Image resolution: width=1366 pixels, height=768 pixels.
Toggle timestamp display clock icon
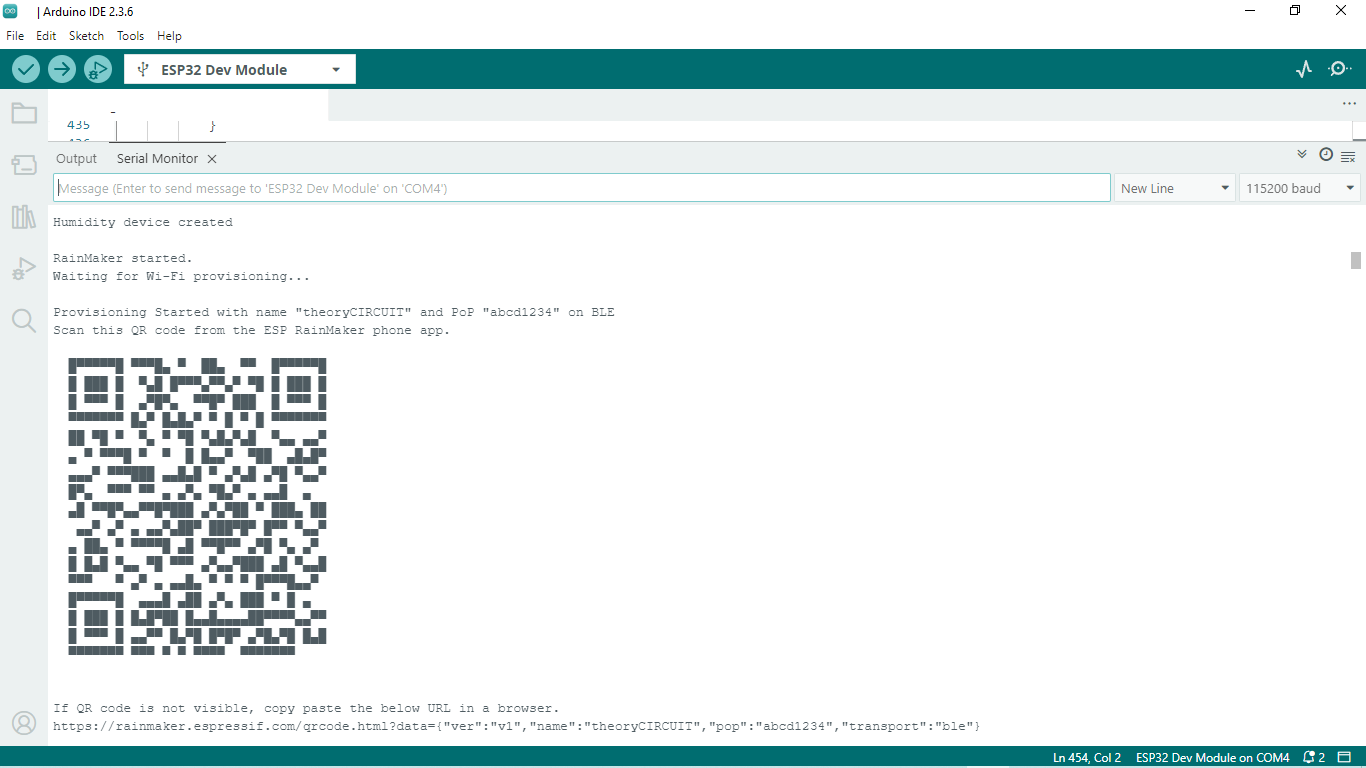pos(1326,155)
